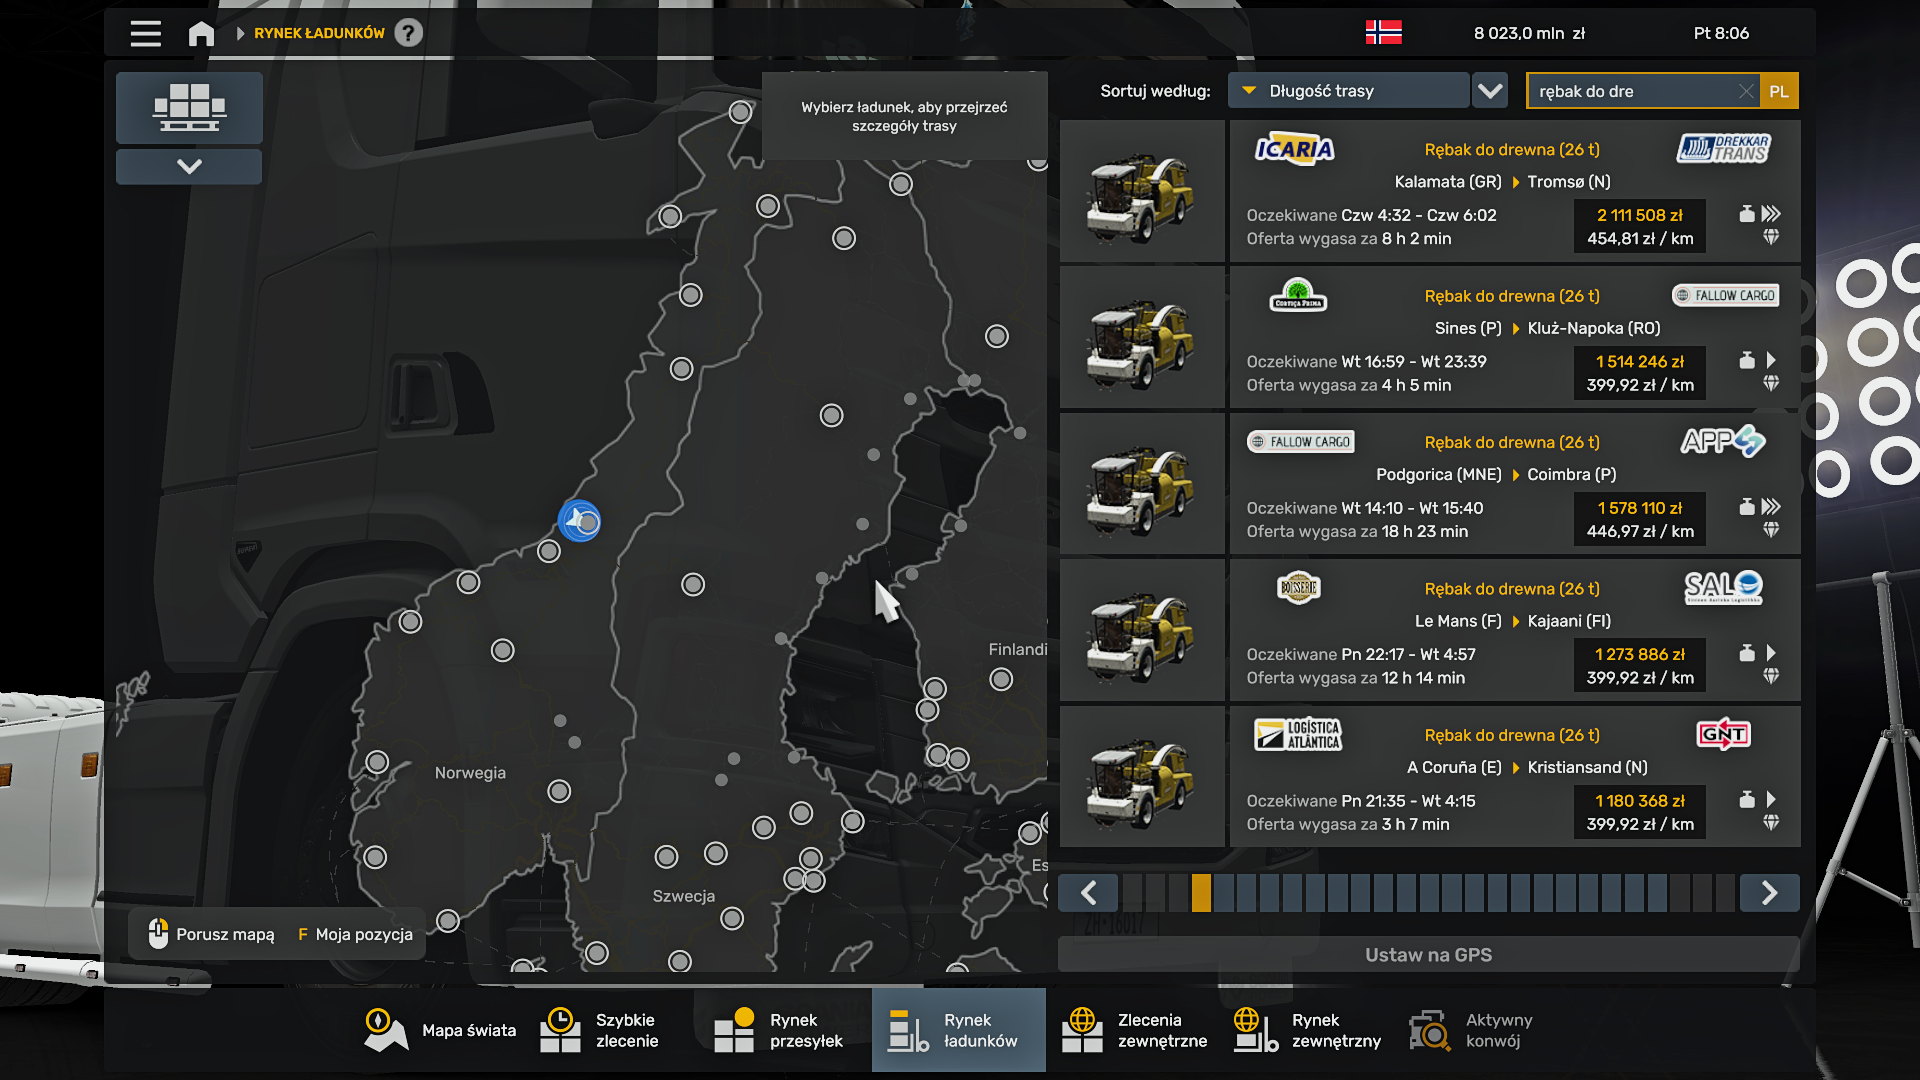Toggle sort direction arrow button
The height and width of the screenshot is (1080, 1920).
[1490, 91]
